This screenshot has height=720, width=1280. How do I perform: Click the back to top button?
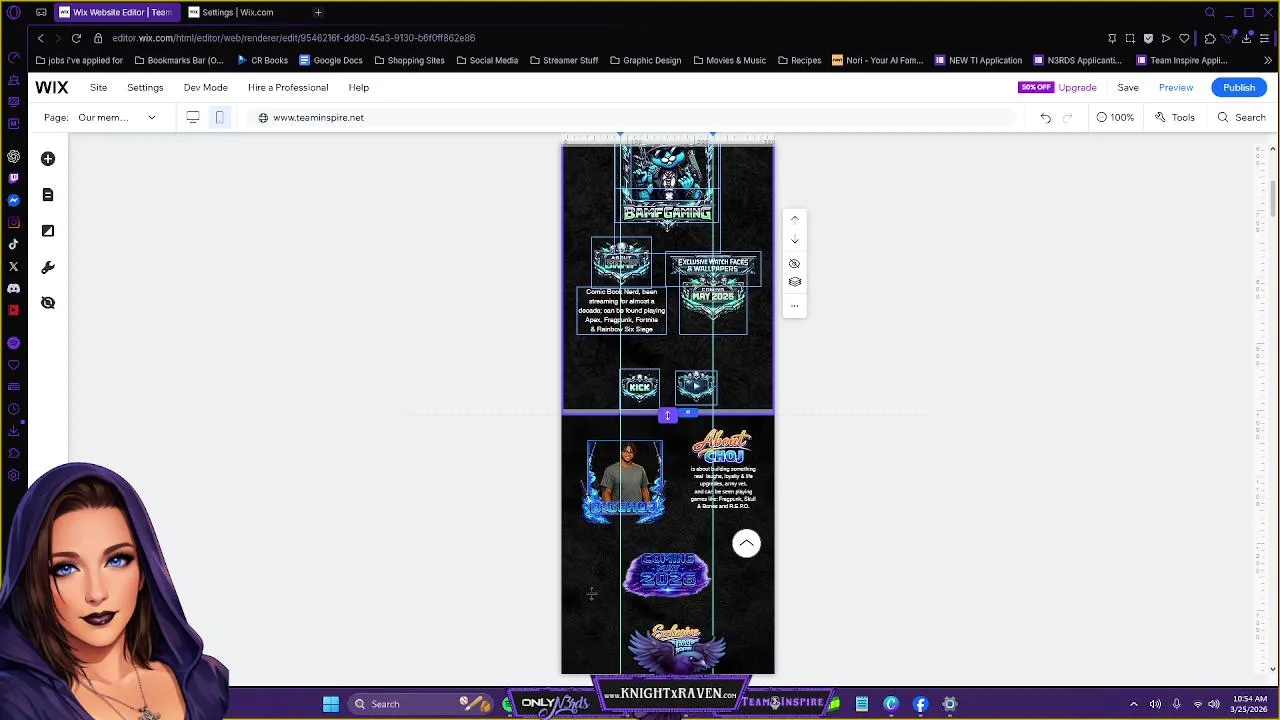pyautogui.click(x=746, y=543)
